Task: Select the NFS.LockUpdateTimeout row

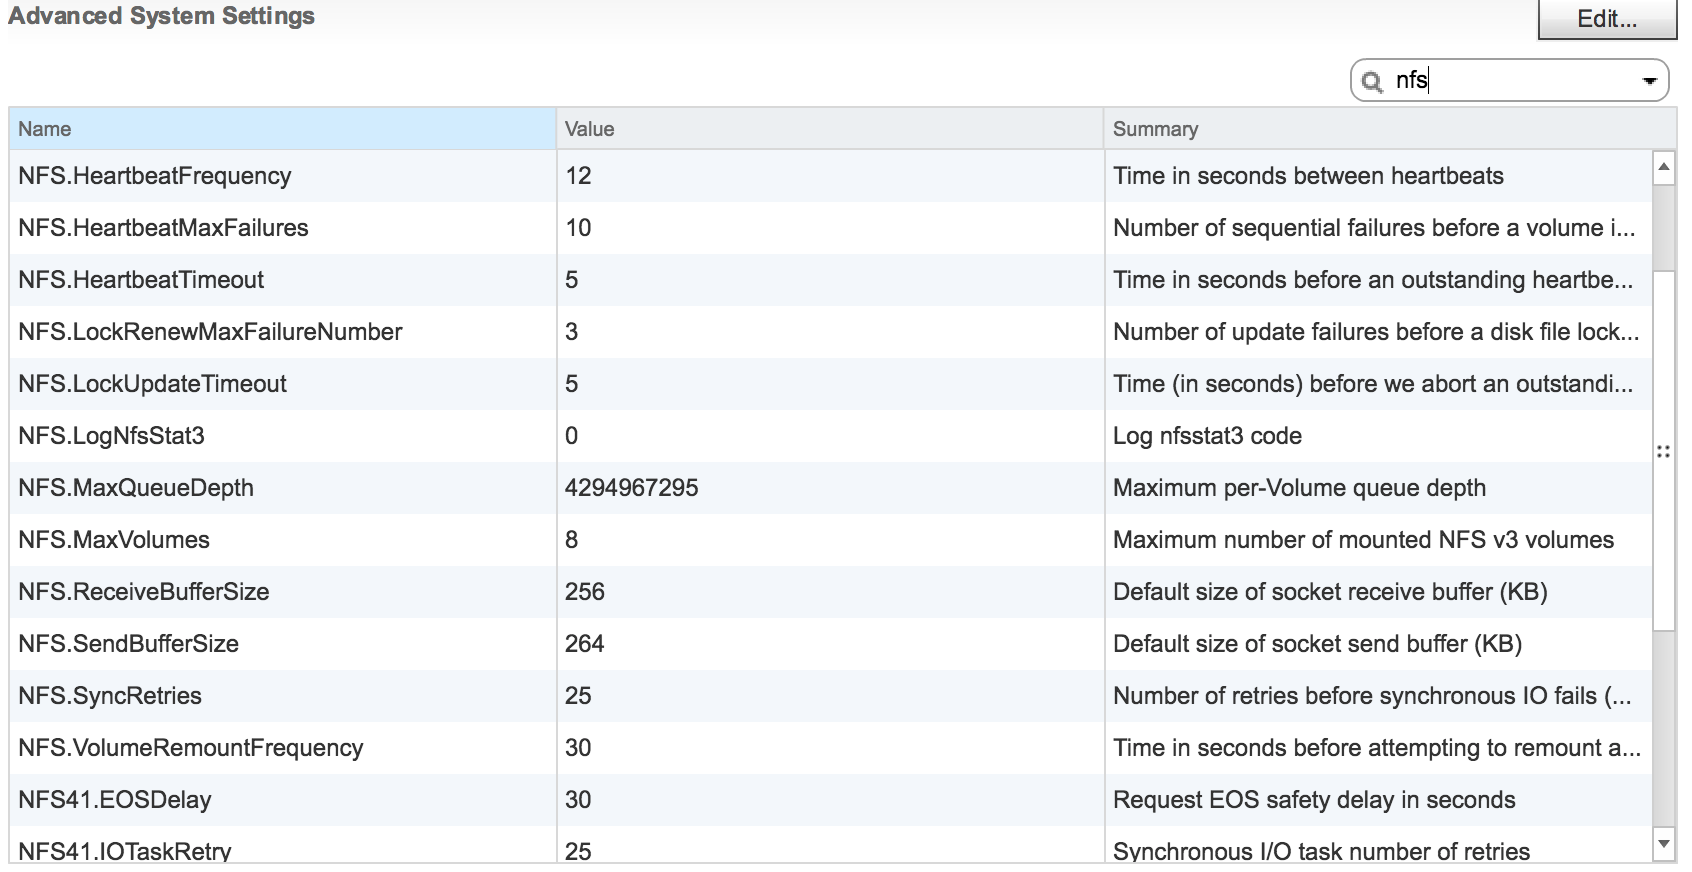Action: coord(830,384)
